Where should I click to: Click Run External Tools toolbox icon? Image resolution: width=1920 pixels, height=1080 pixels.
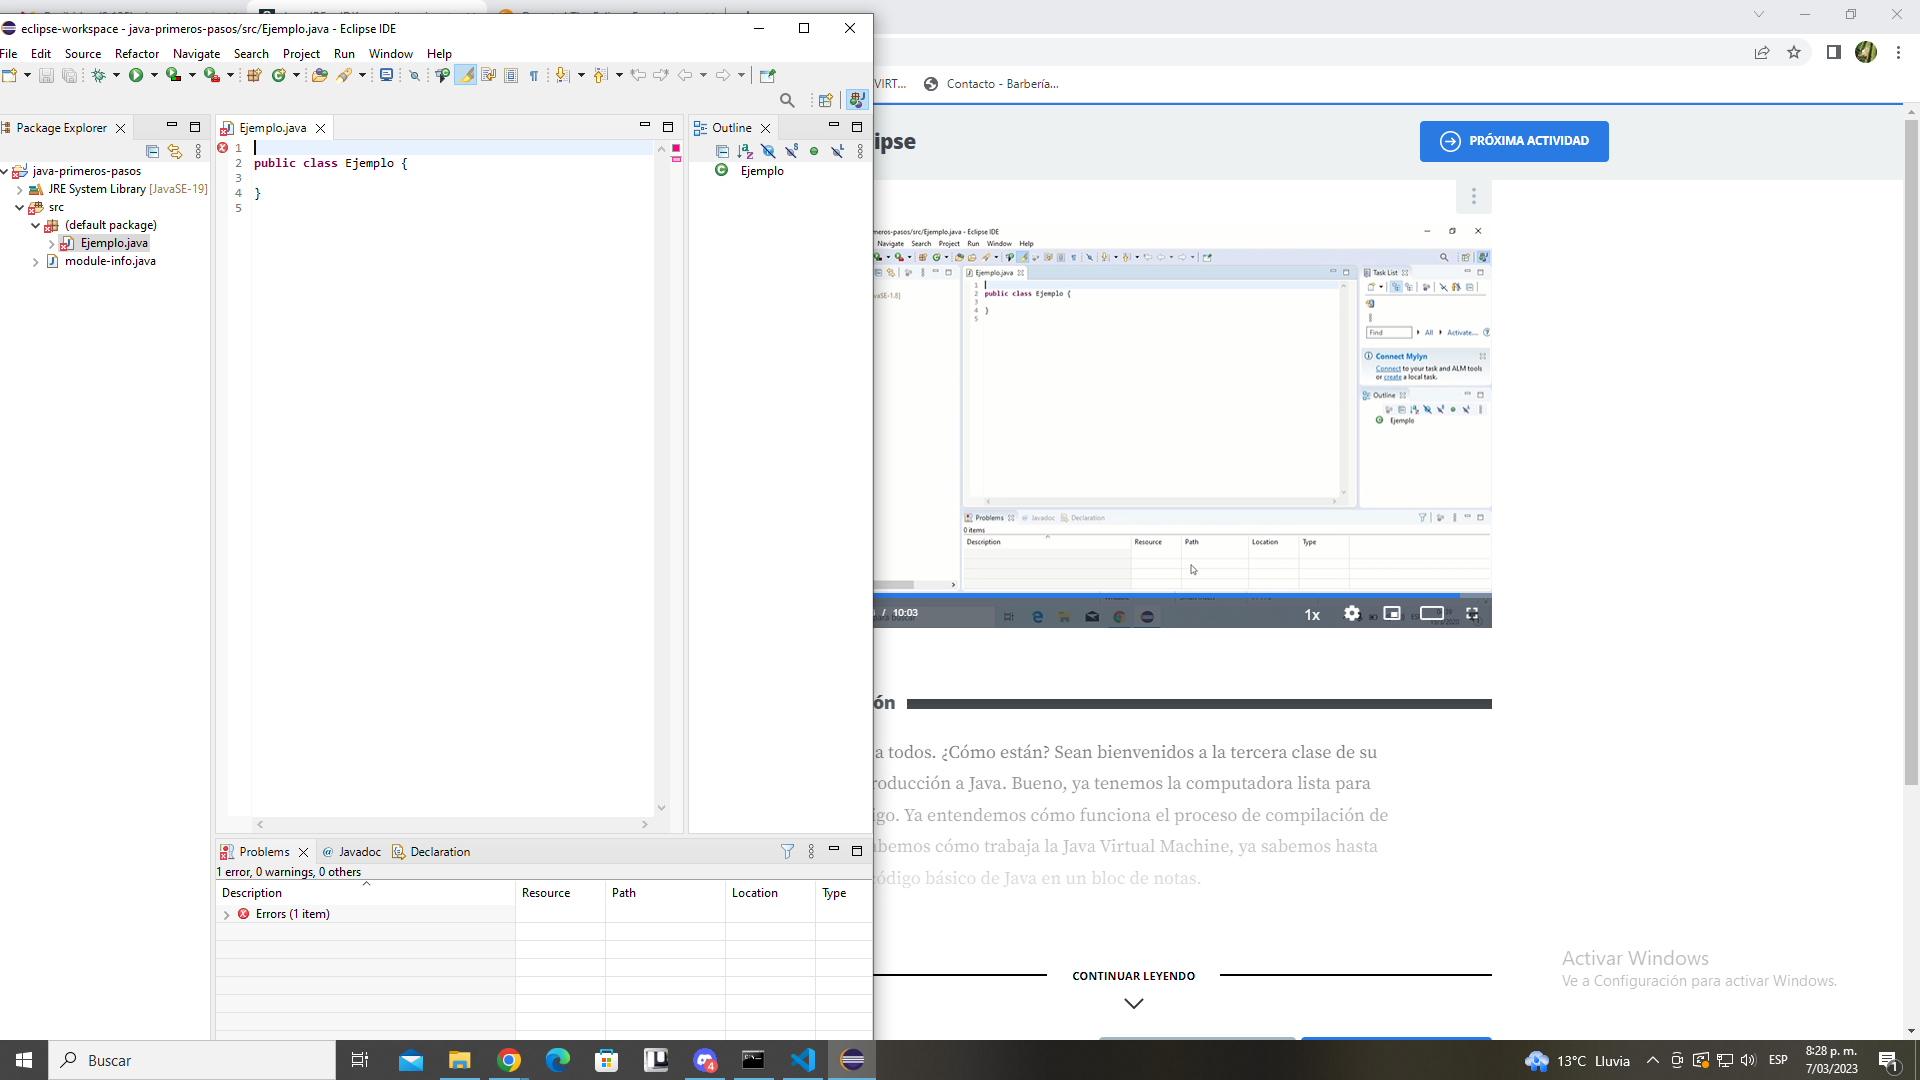(x=212, y=75)
